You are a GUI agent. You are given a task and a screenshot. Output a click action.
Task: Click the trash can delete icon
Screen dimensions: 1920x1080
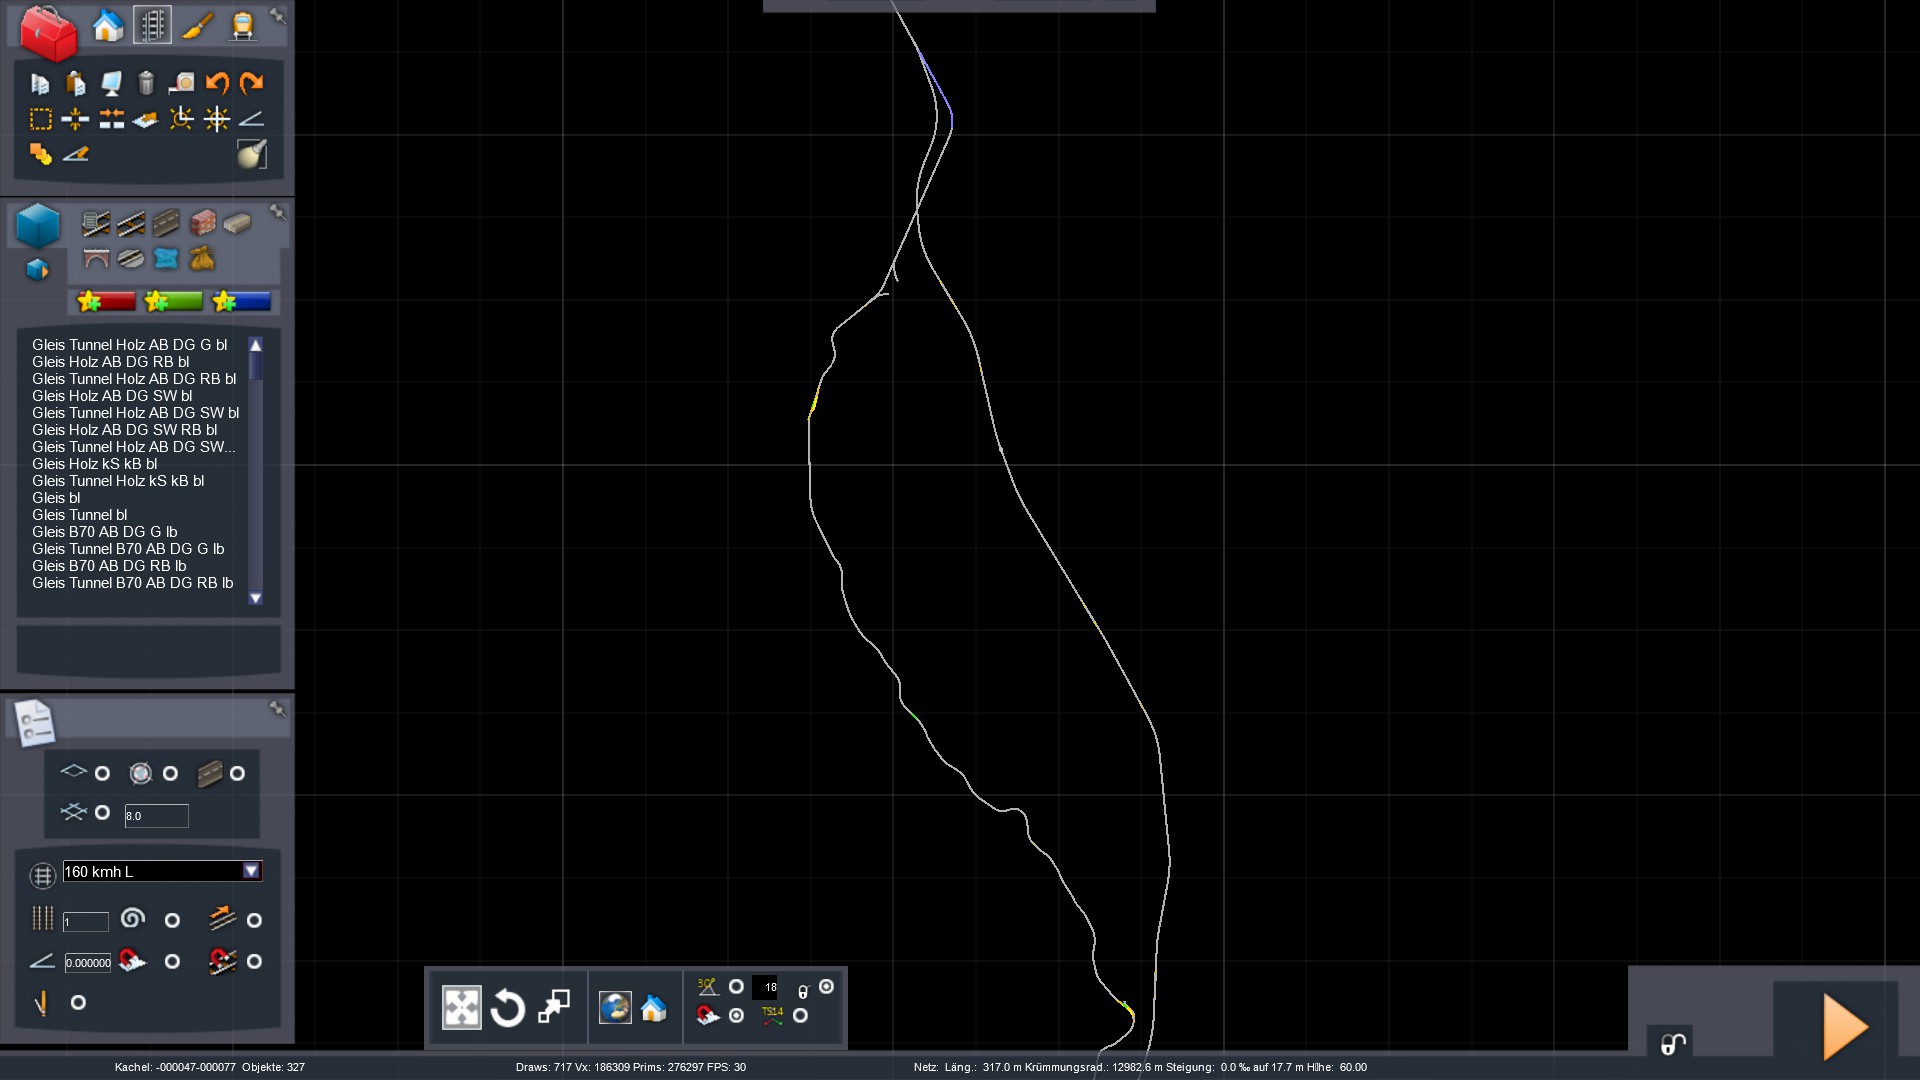pos(146,83)
